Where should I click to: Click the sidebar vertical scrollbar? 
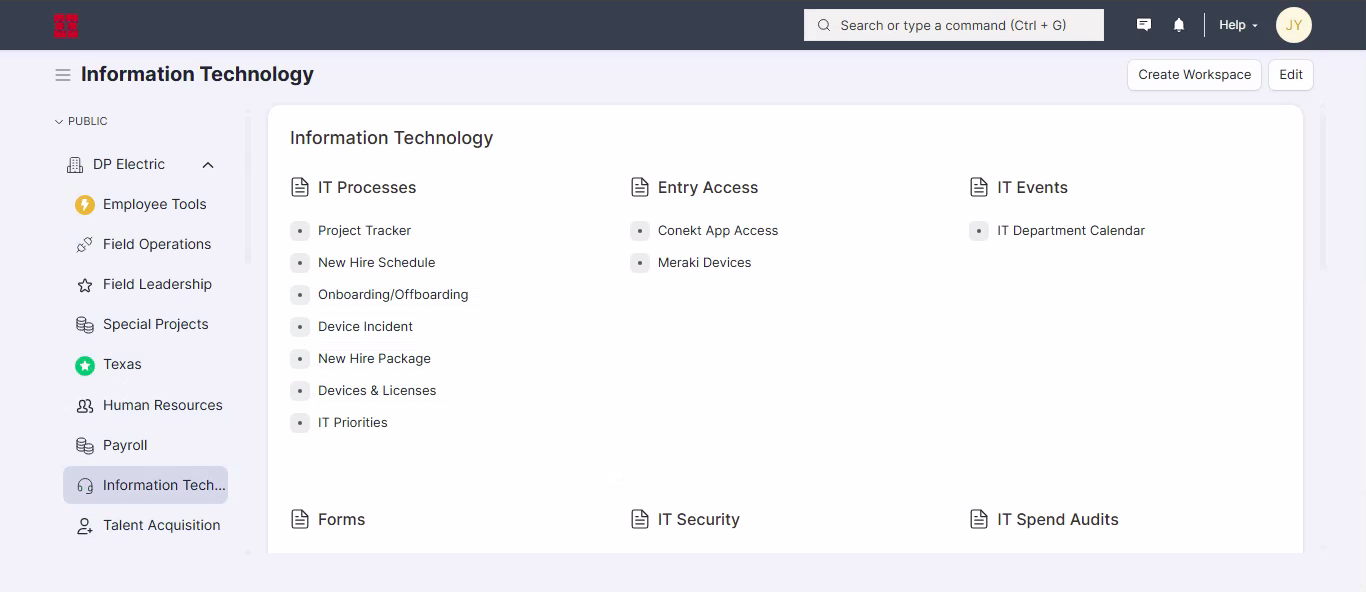tap(248, 190)
